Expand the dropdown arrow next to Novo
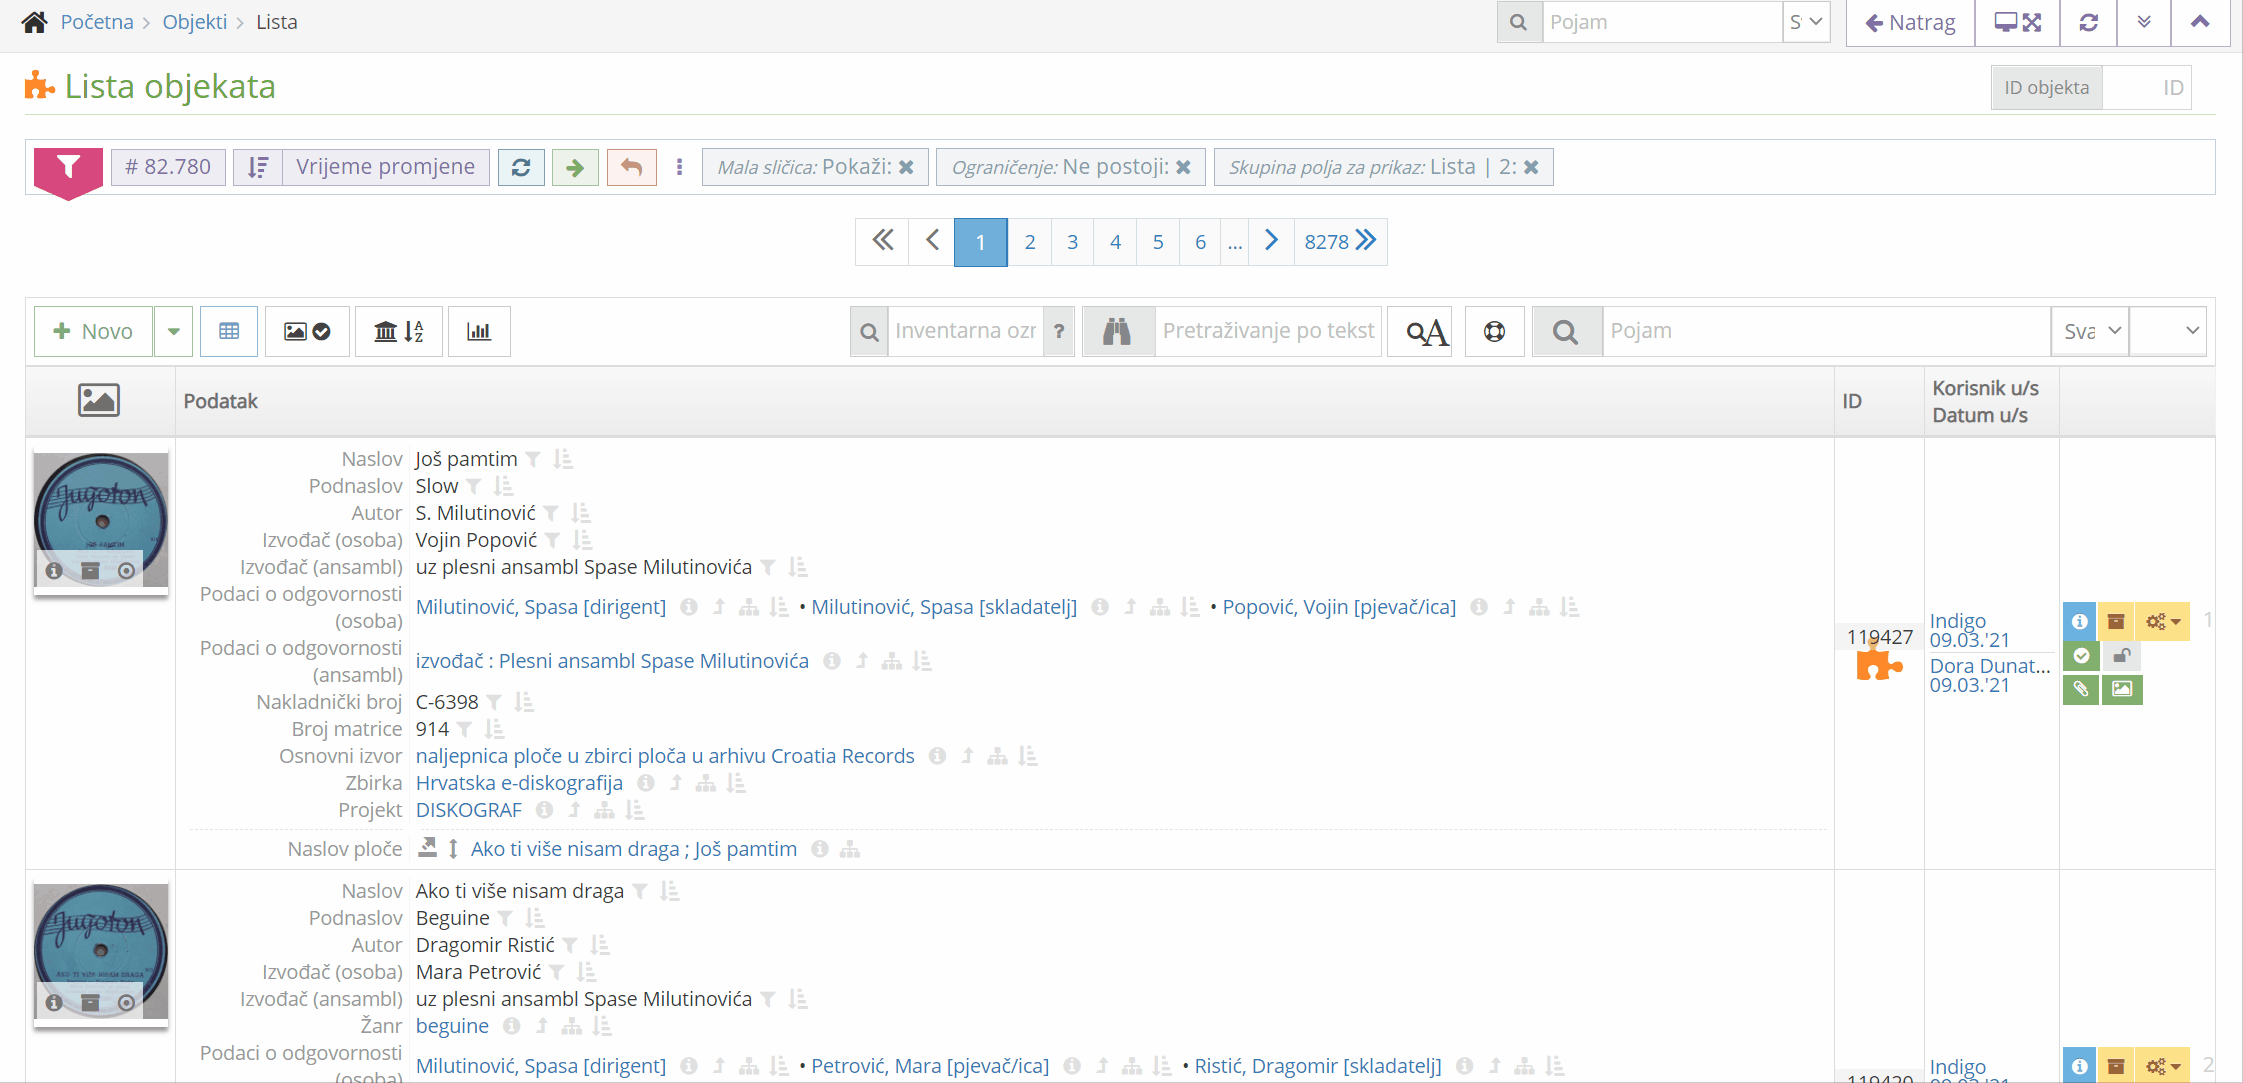This screenshot has width=2243, height=1083. (173, 331)
